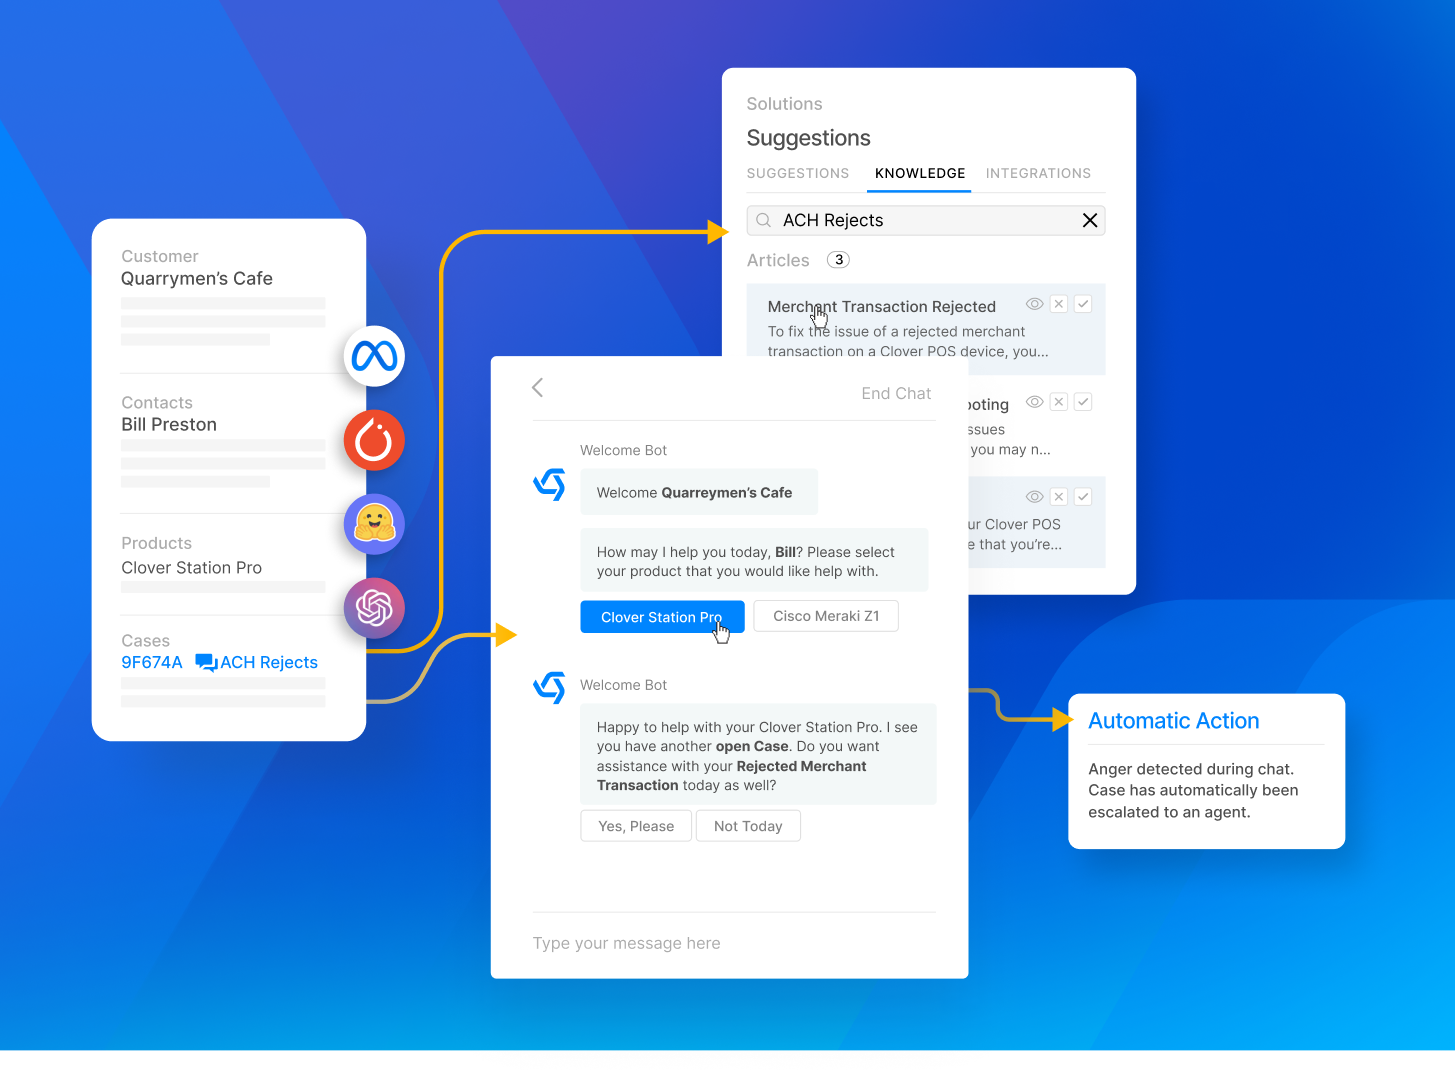This screenshot has height=1083, width=1455.
Task: Preview the second article with eye icon
Action: (1035, 402)
